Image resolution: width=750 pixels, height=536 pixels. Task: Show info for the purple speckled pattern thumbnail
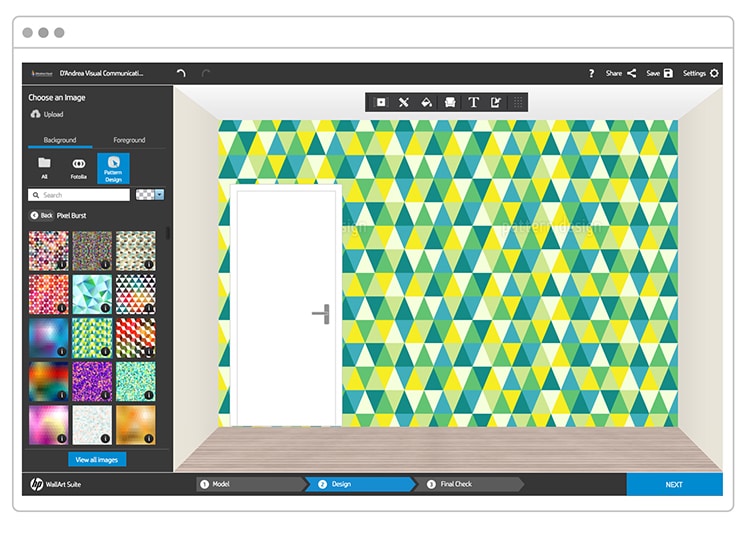[x=105, y=395]
